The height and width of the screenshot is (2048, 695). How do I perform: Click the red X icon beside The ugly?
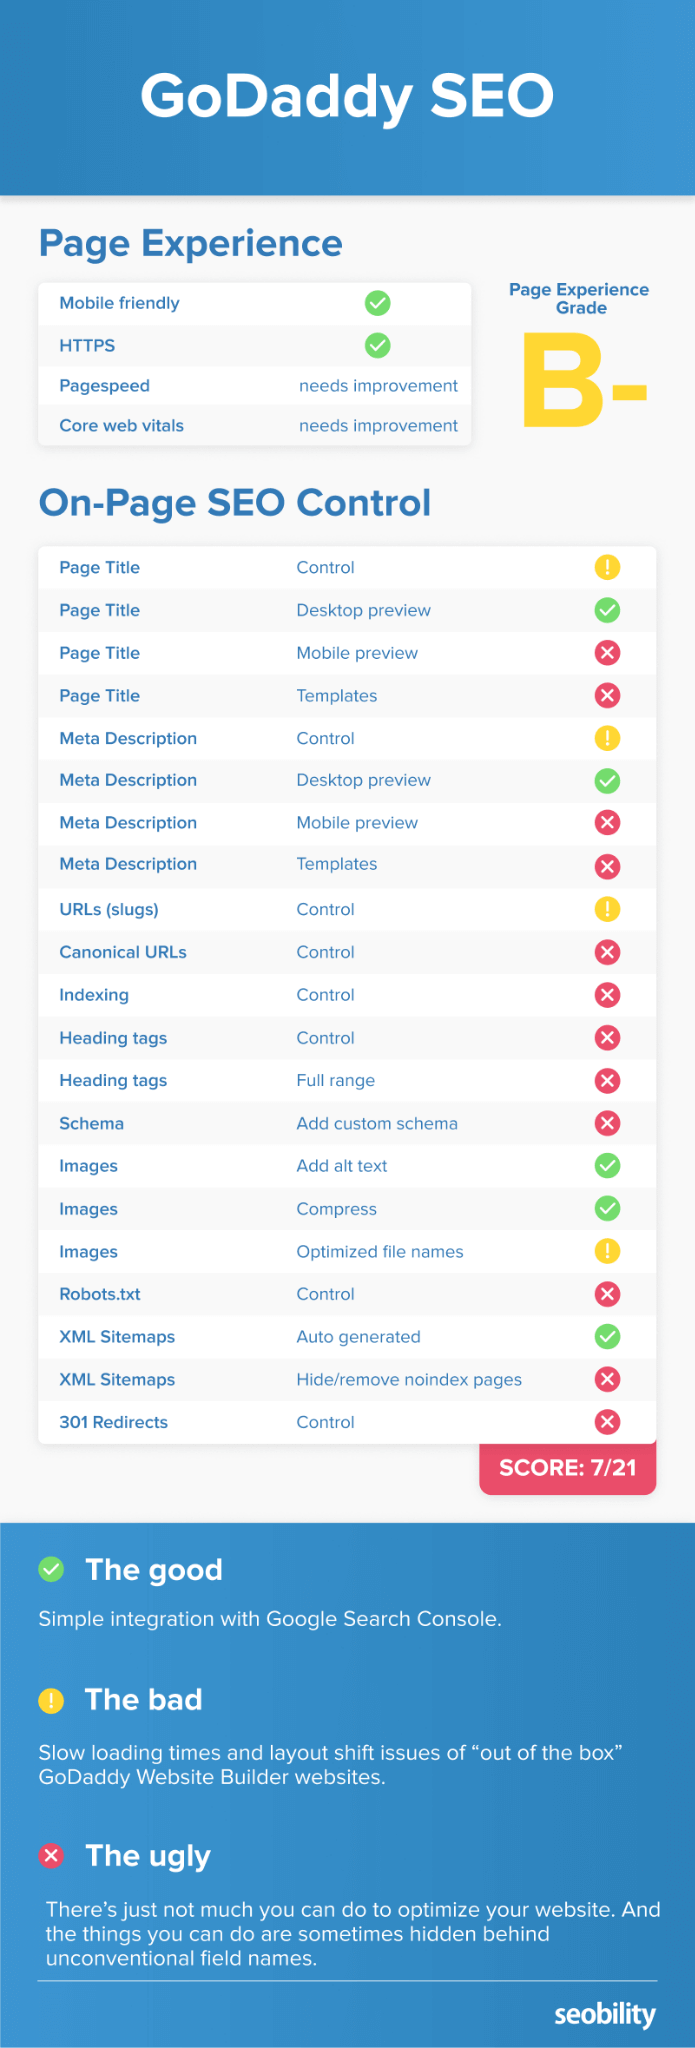[x=51, y=1856]
